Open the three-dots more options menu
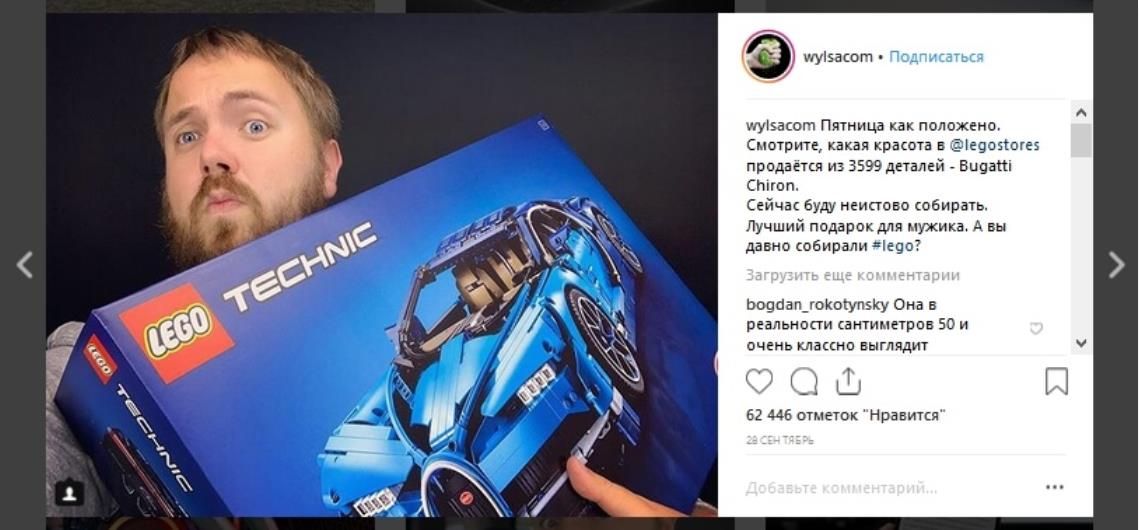The image size is (1139, 530). [x=1055, y=487]
